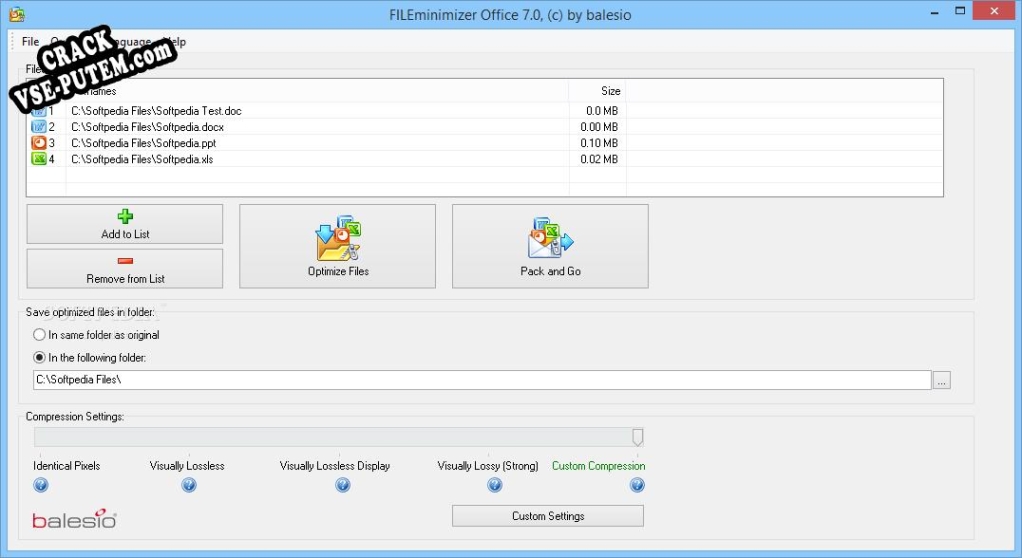The width and height of the screenshot is (1022, 558).
Task: Click help icon under Custom Compression
Action: click(x=637, y=485)
